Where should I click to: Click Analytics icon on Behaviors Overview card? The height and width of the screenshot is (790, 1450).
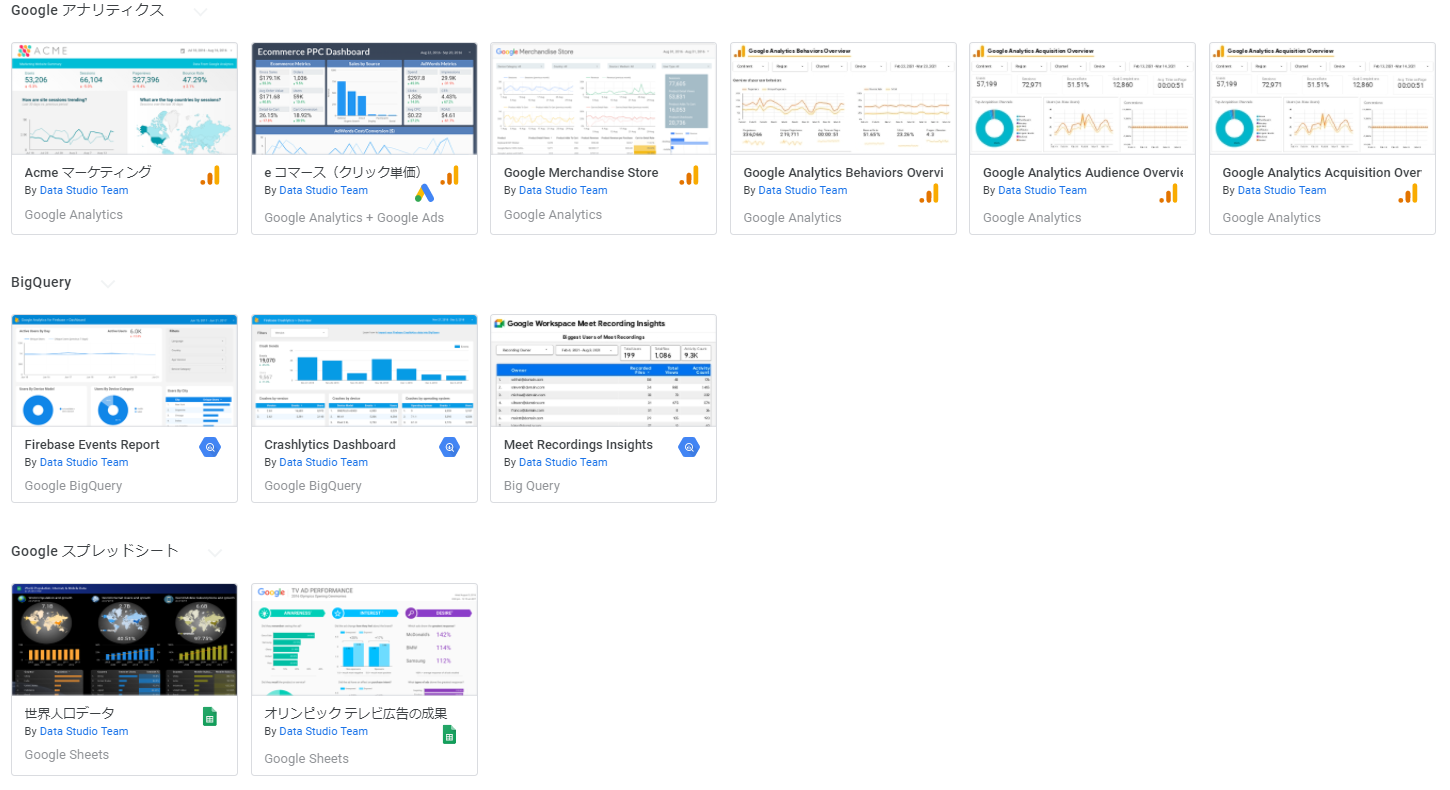coord(929,194)
